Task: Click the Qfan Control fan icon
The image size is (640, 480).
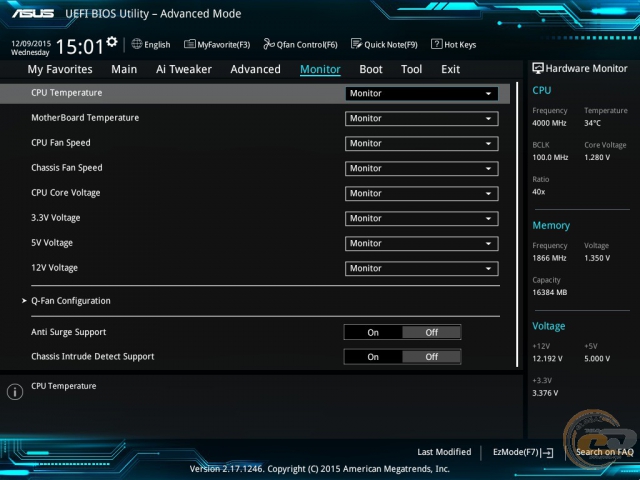Action: tap(269, 44)
